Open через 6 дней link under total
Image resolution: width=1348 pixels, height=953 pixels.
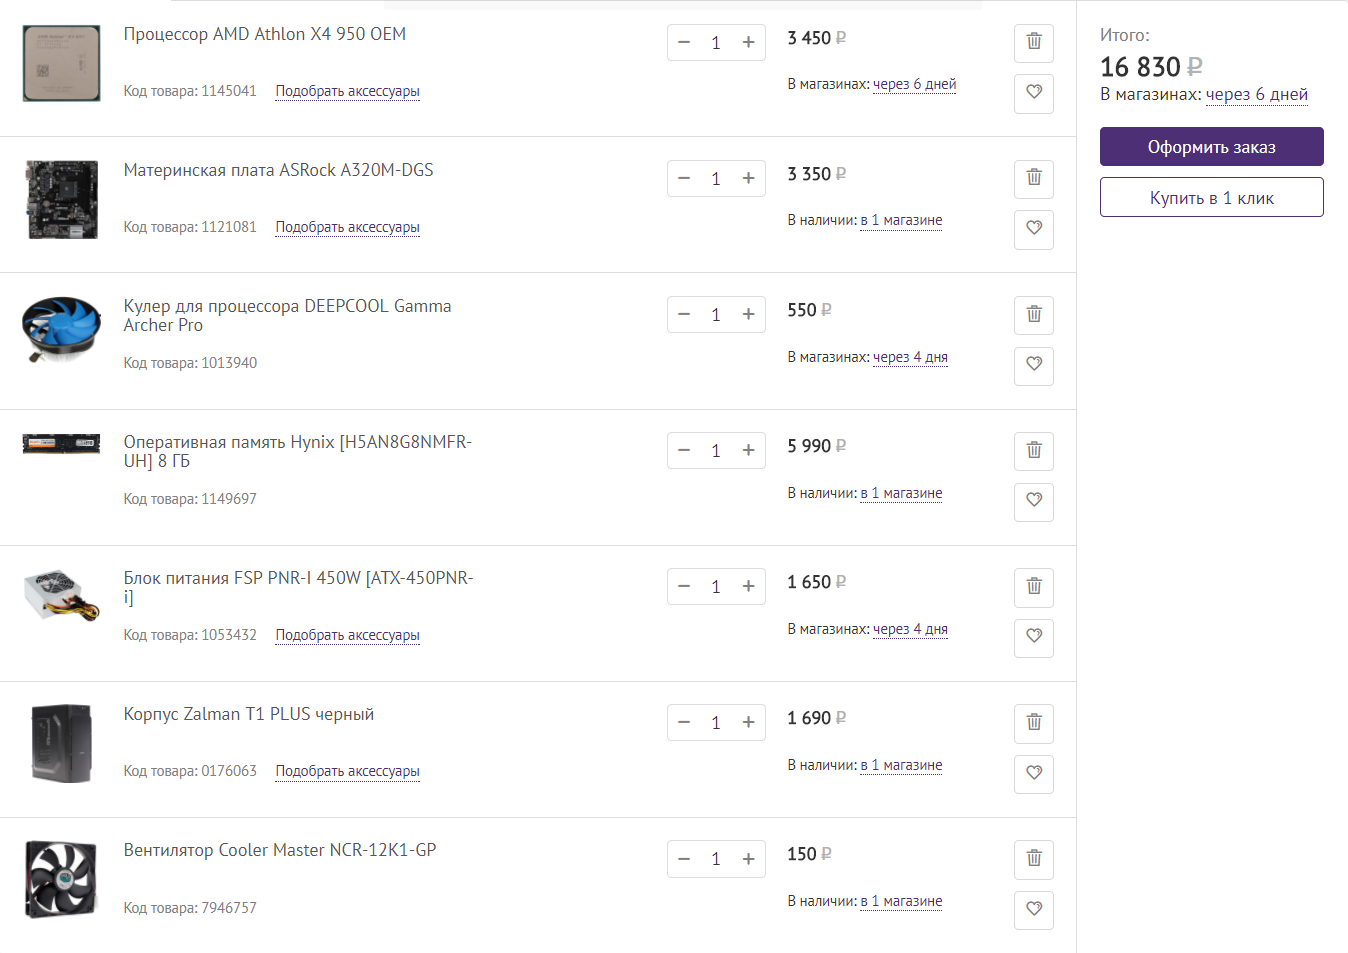point(1256,94)
